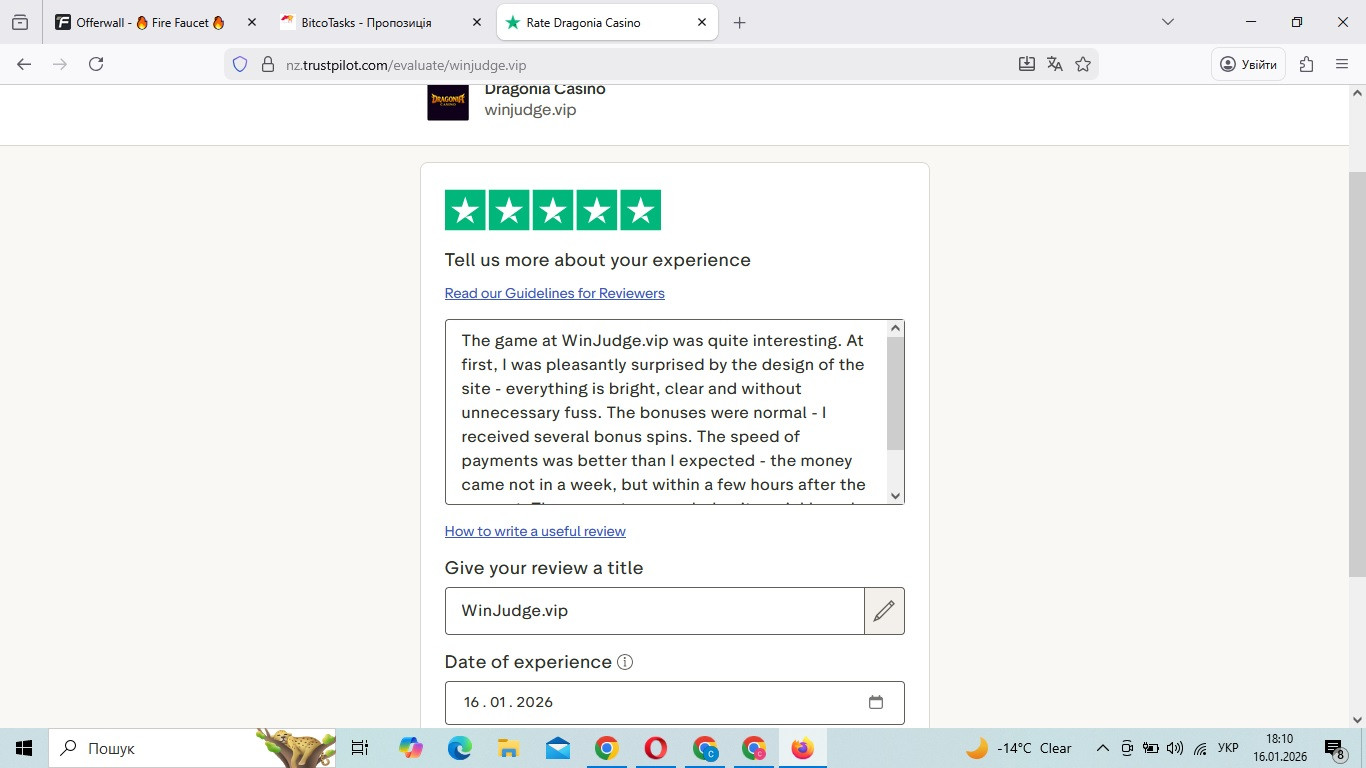Launch Copilot from the taskbar
This screenshot has width=1366, height=768.
point(410,748)
